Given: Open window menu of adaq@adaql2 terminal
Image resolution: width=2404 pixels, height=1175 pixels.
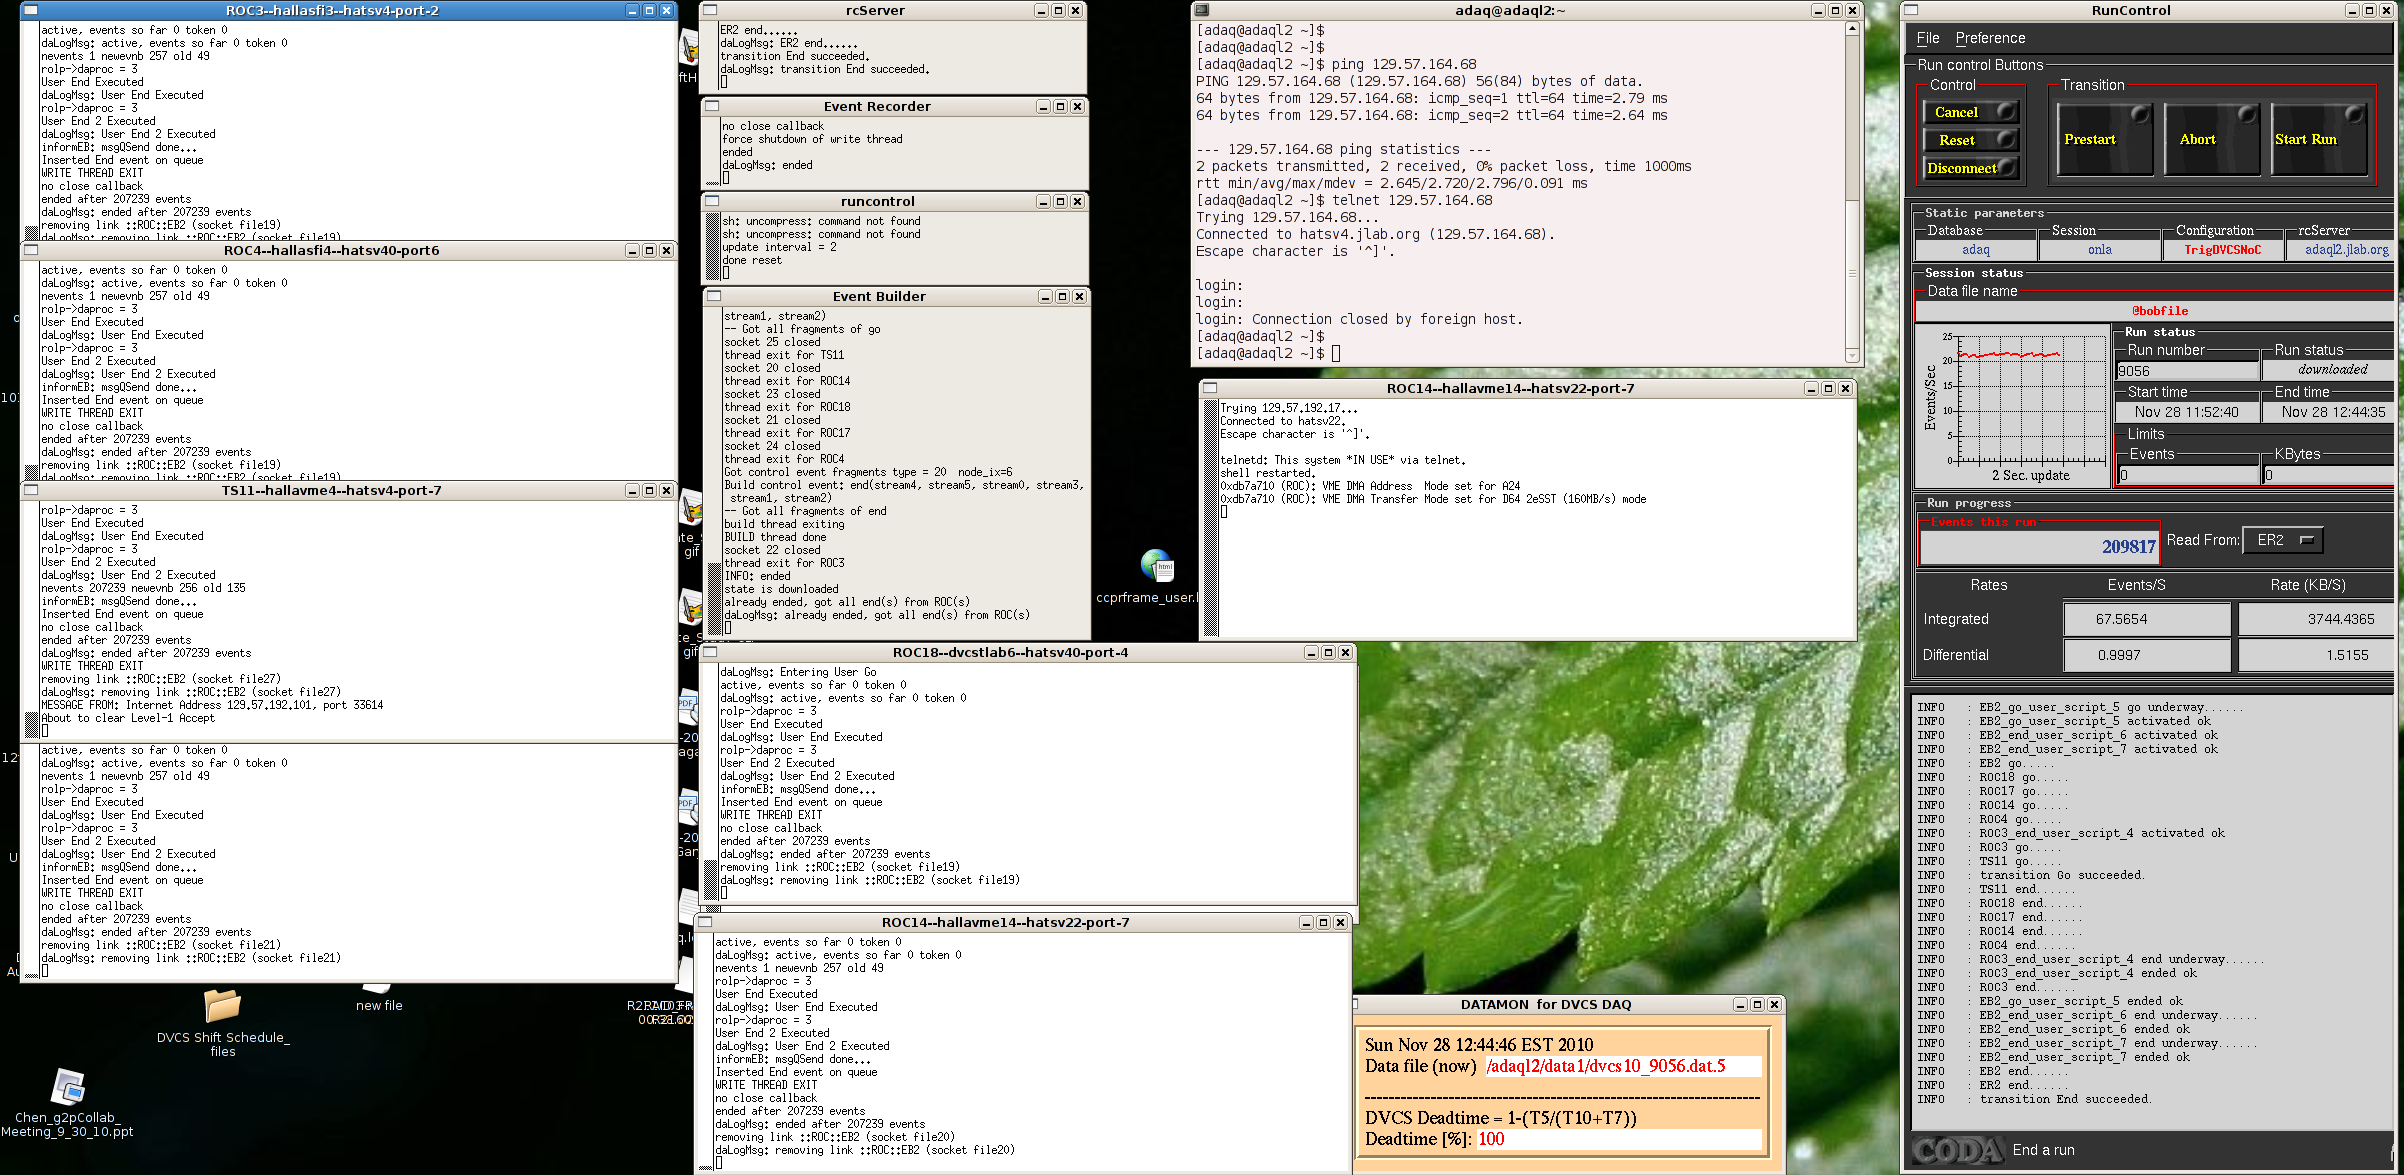Looking at the screenshot, I should click(x=1202, y=10).
